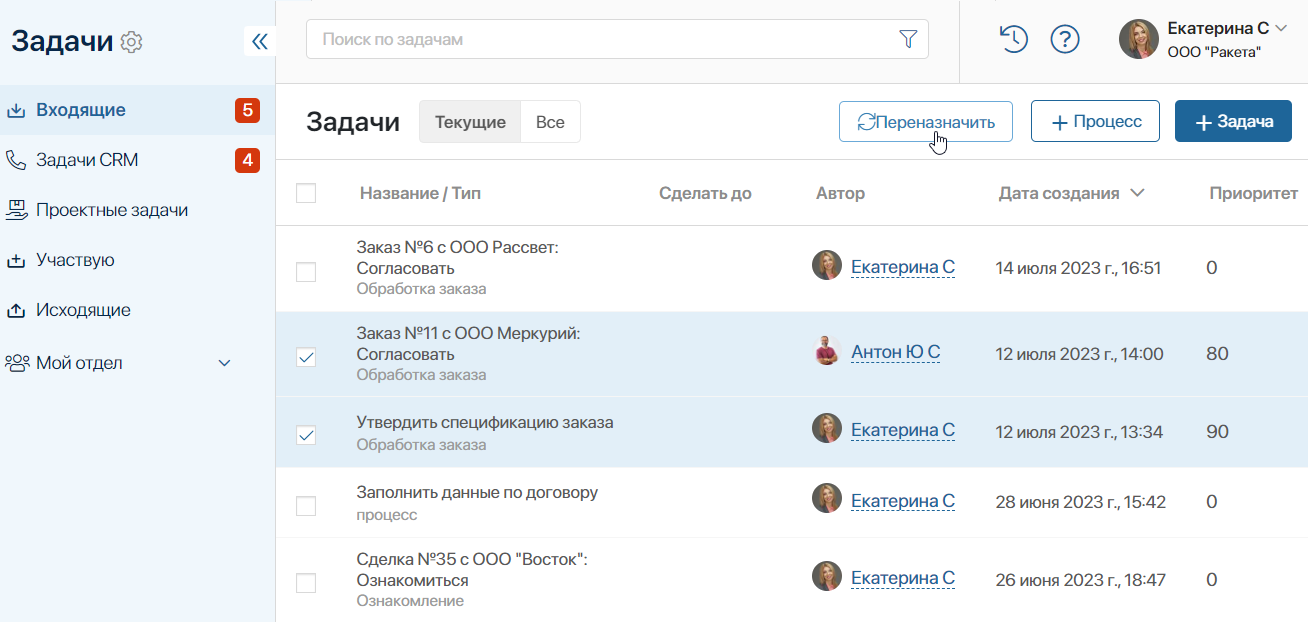Viewport: 1308px width, 622px height.
Task: Open task Утвердить спецификацию заказа
Action: pos(485,422)
